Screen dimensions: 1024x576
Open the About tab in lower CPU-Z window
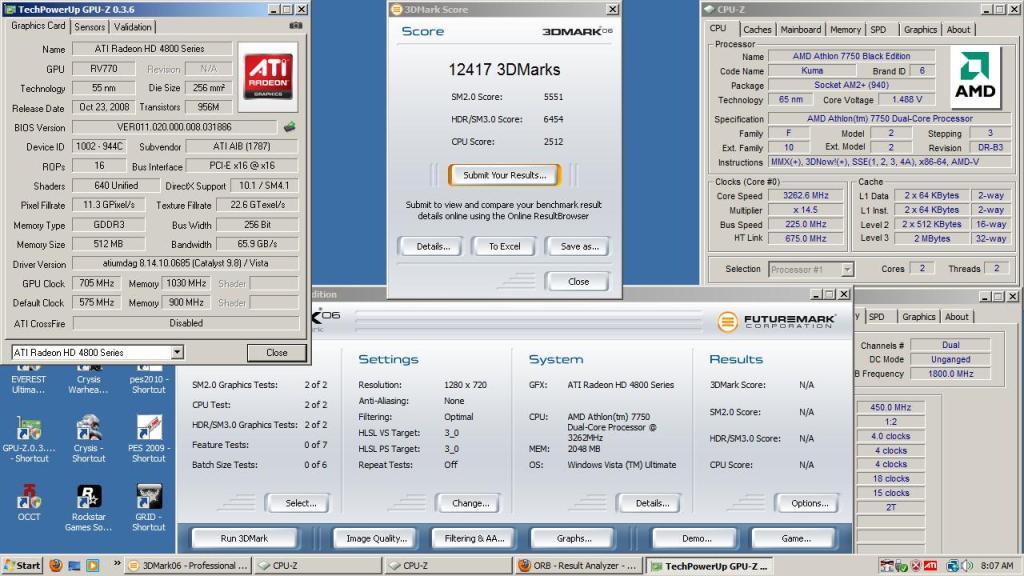tap(957, 317)
